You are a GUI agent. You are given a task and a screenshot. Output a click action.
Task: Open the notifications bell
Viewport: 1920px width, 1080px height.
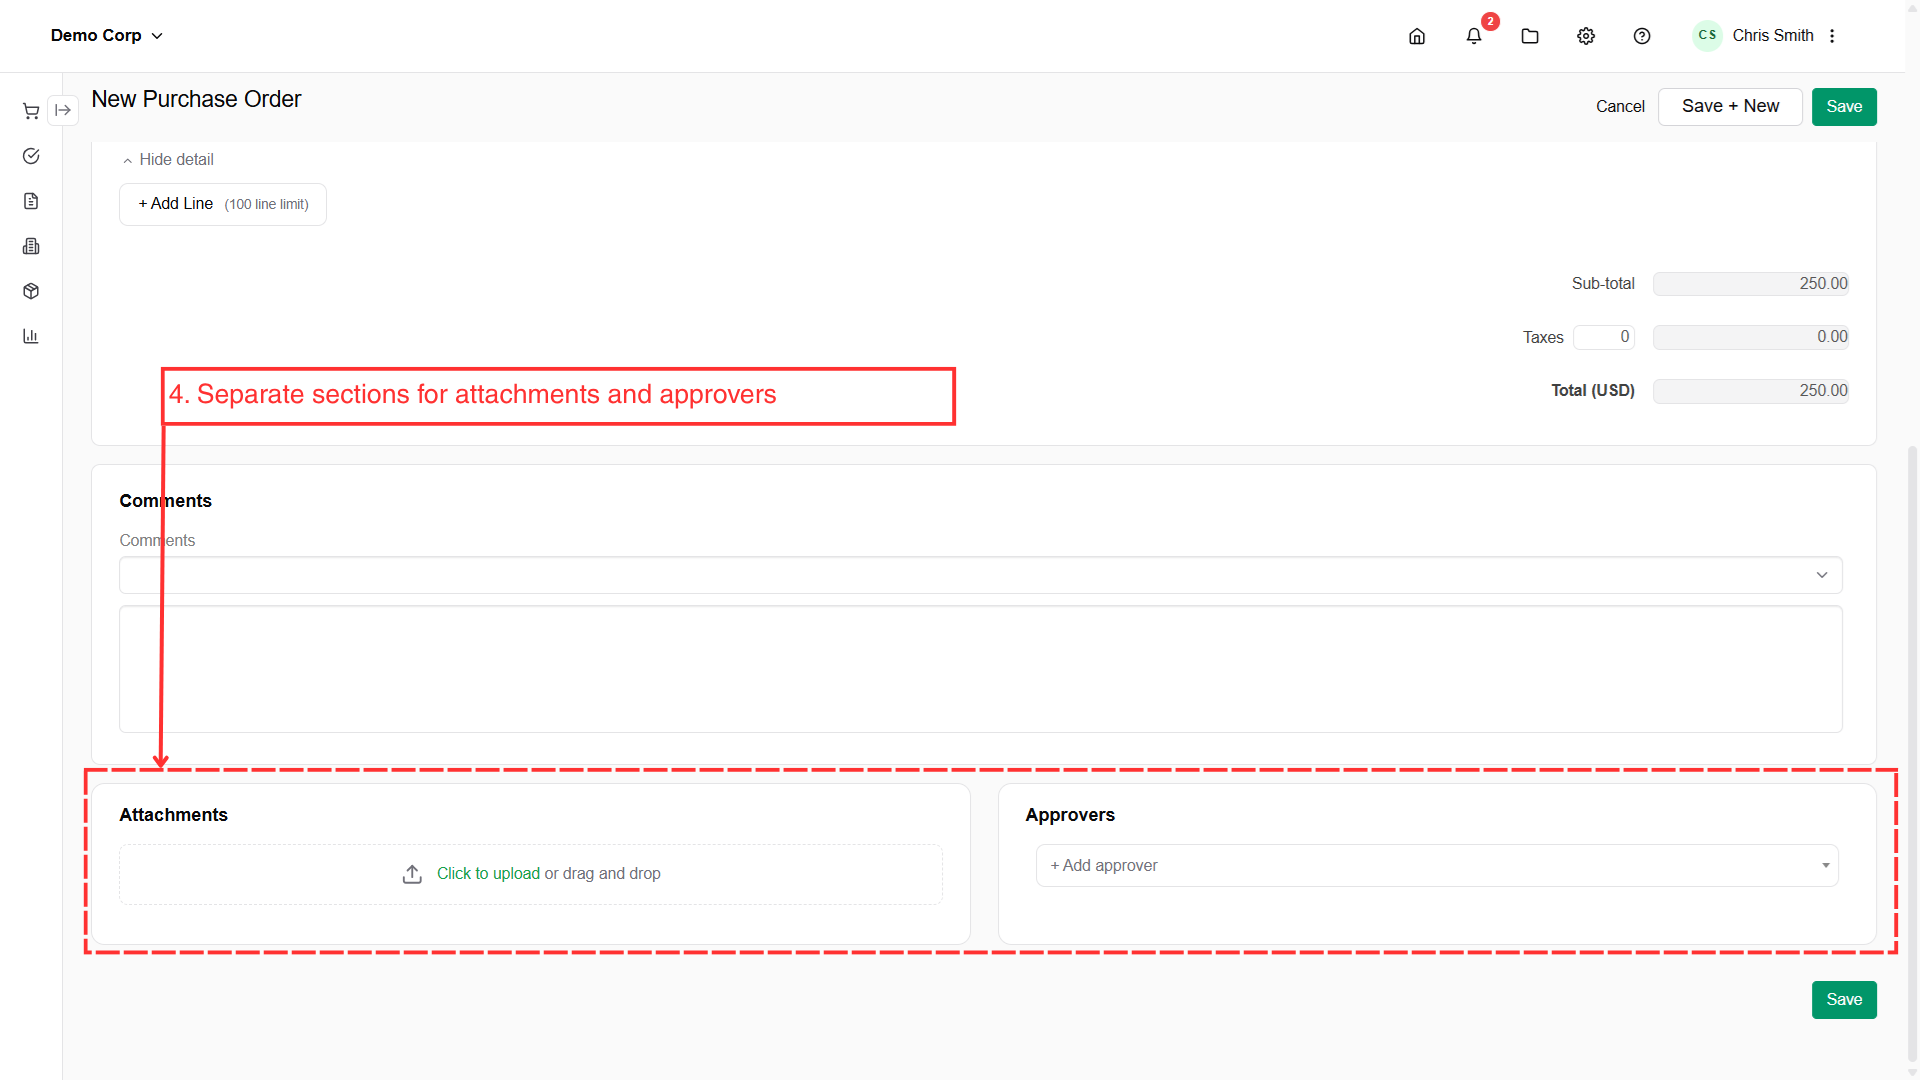coord(1474,36)
